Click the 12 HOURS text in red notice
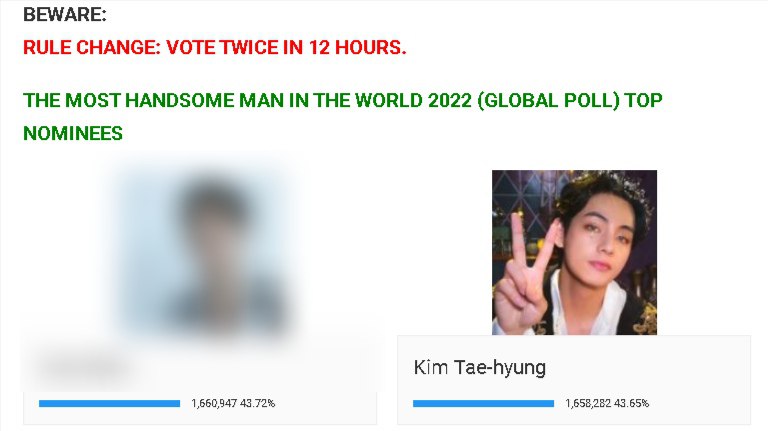Screen dimensions: 768x431 [357, 48]
